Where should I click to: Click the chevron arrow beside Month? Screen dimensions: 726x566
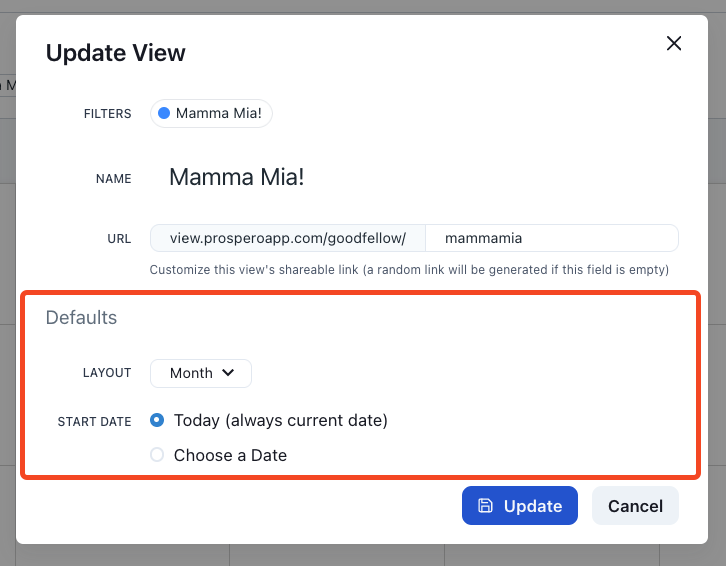[228, 373]
